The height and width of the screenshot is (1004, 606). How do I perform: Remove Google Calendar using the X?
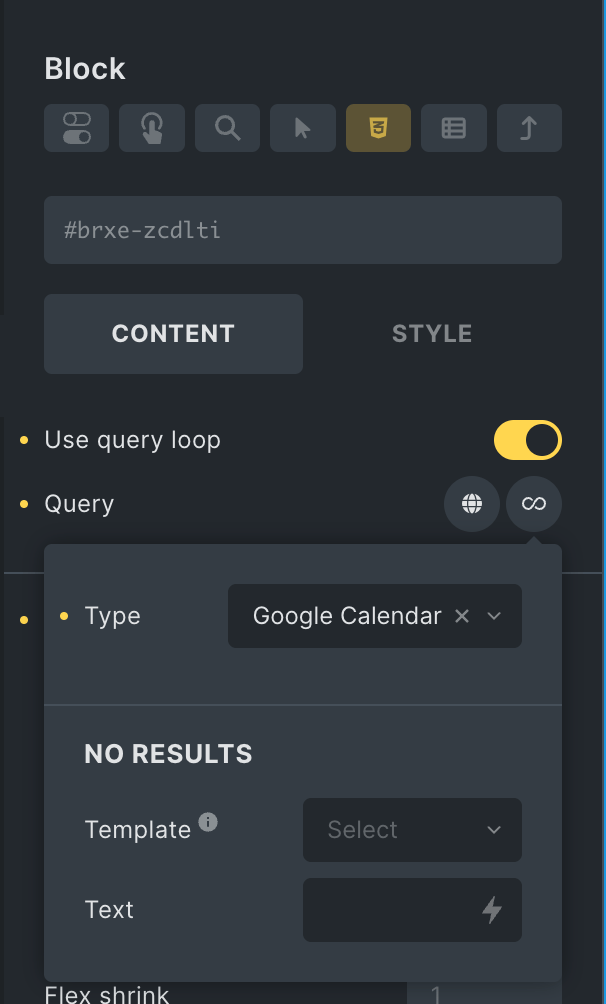click(461, 616)
